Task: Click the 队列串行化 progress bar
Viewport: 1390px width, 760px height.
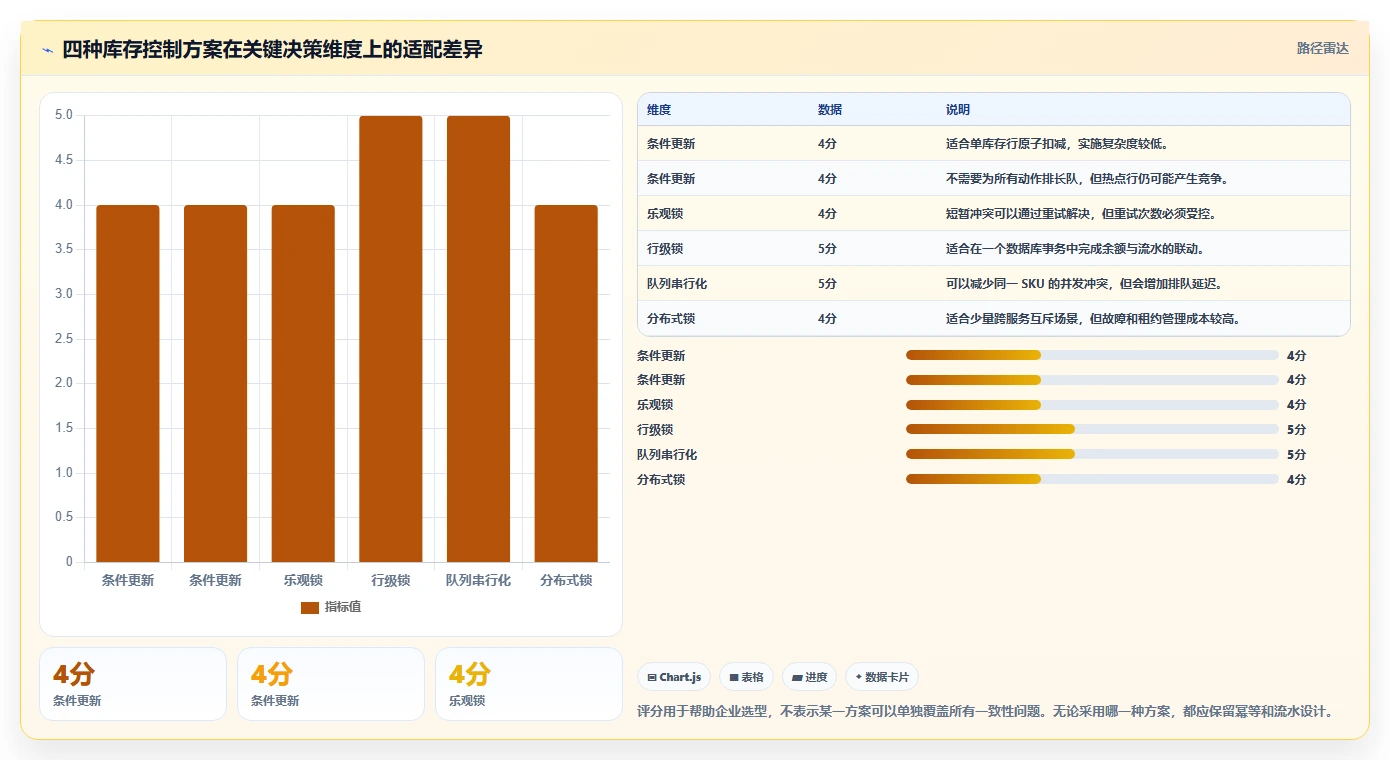Action: click(x=1092, y=454)
